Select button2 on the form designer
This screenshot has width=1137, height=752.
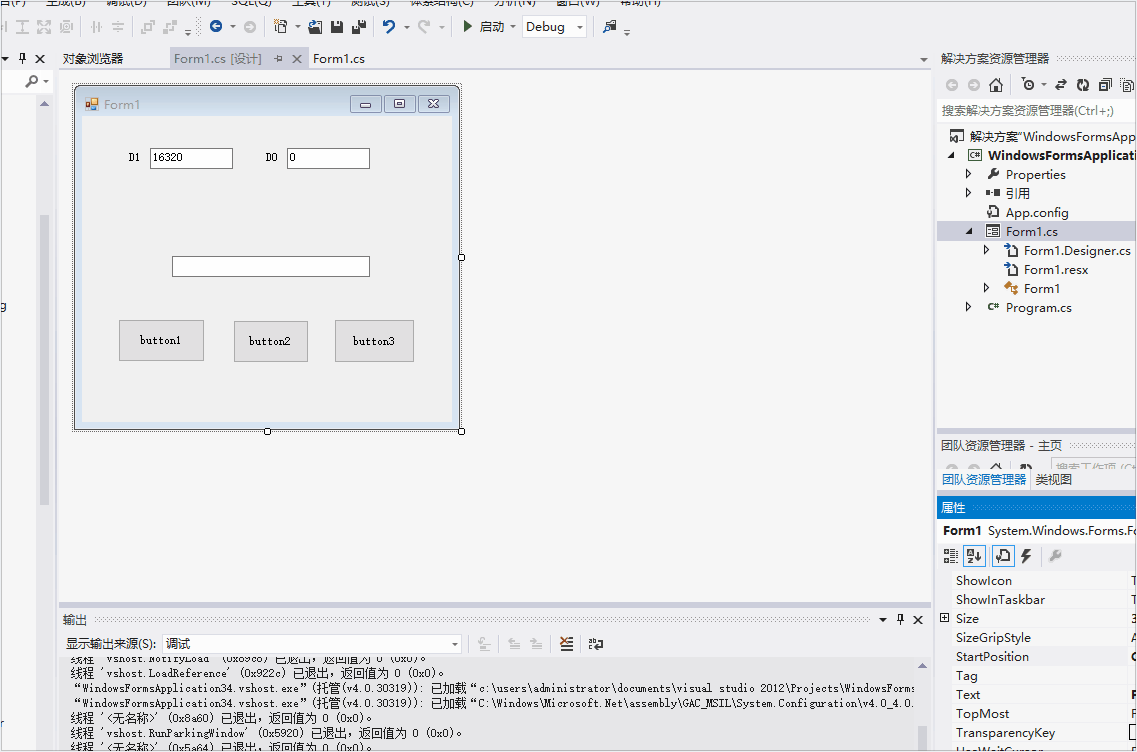pyautogui.click(x=270, y=341)
